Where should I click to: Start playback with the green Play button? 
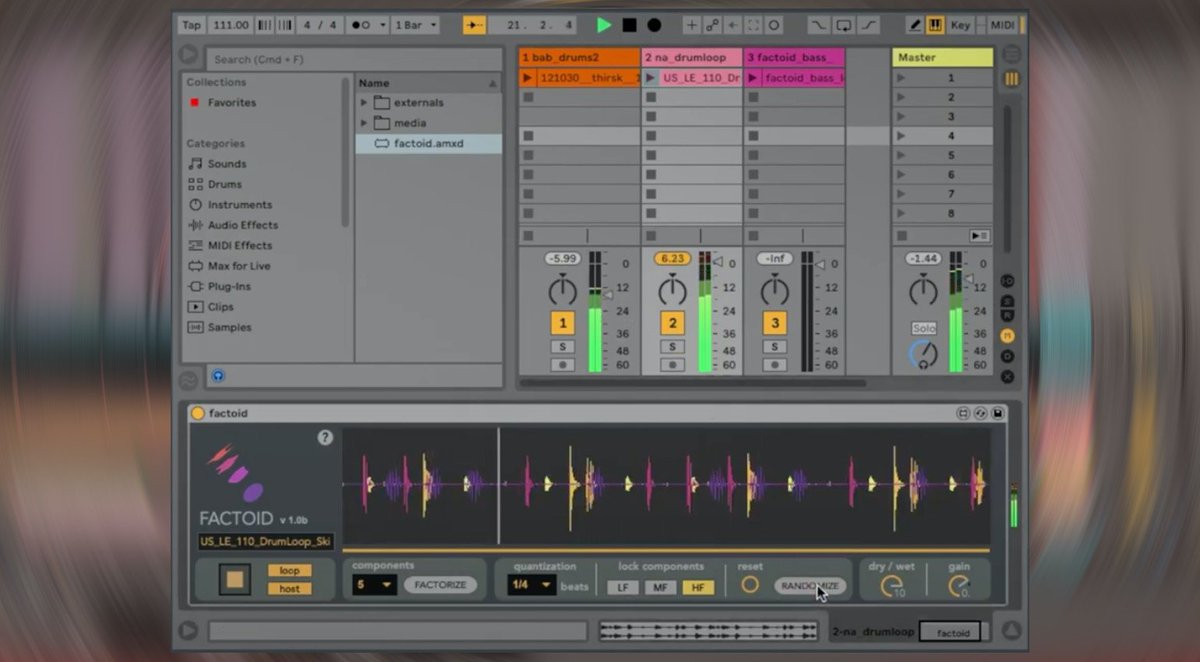(604, 25)
